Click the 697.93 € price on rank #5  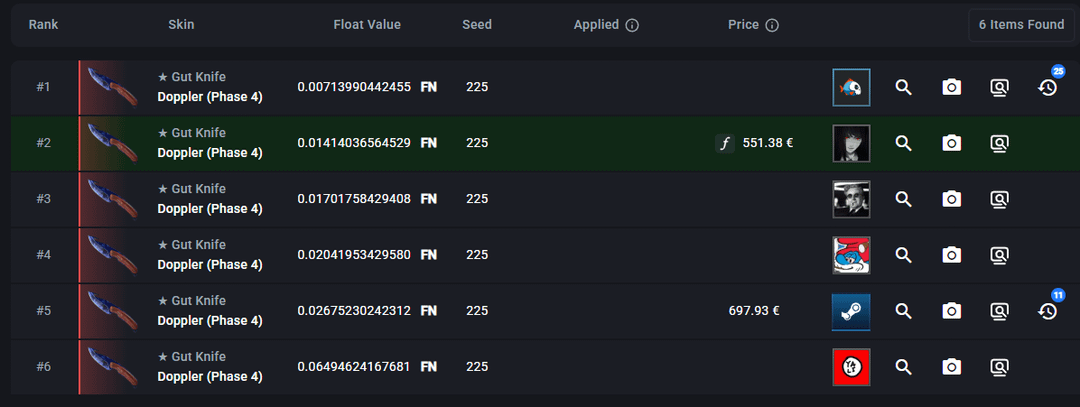pyautogui.click(x=754, y=311)
